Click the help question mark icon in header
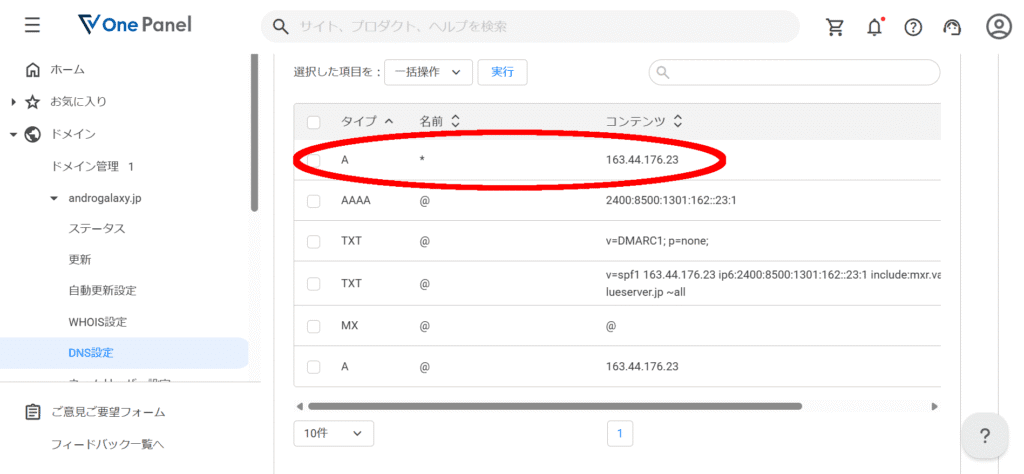Viewport: 1024px width, 474px height. coord(913,27)
